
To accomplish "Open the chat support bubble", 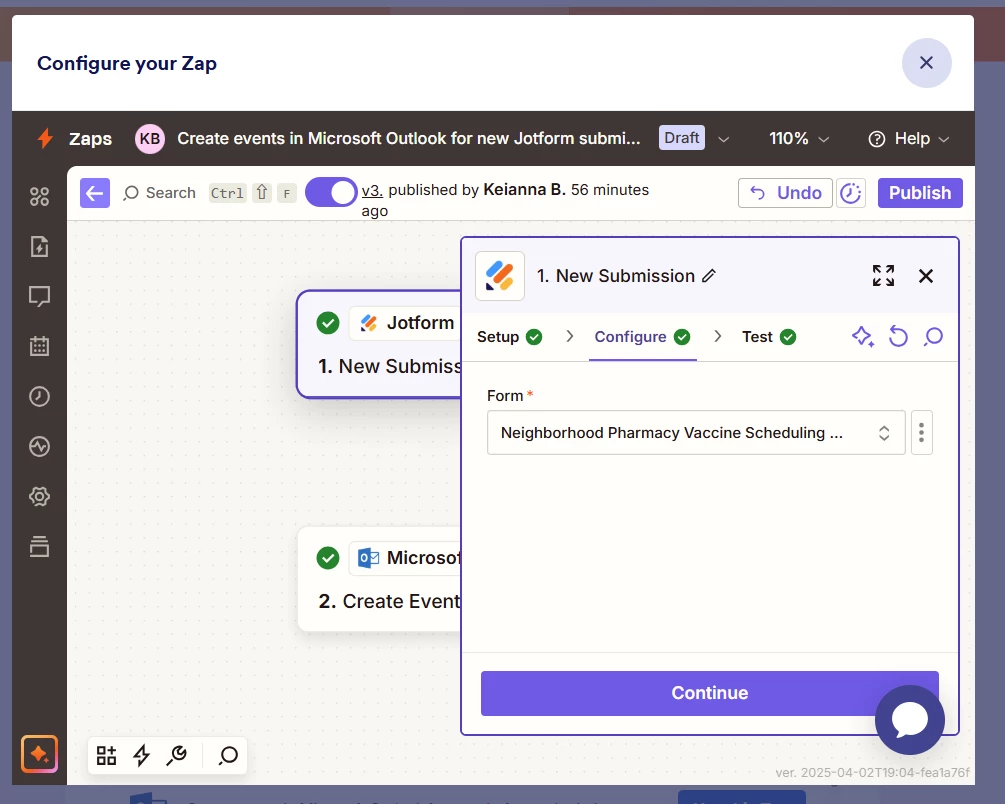I will tap(909, 719).
